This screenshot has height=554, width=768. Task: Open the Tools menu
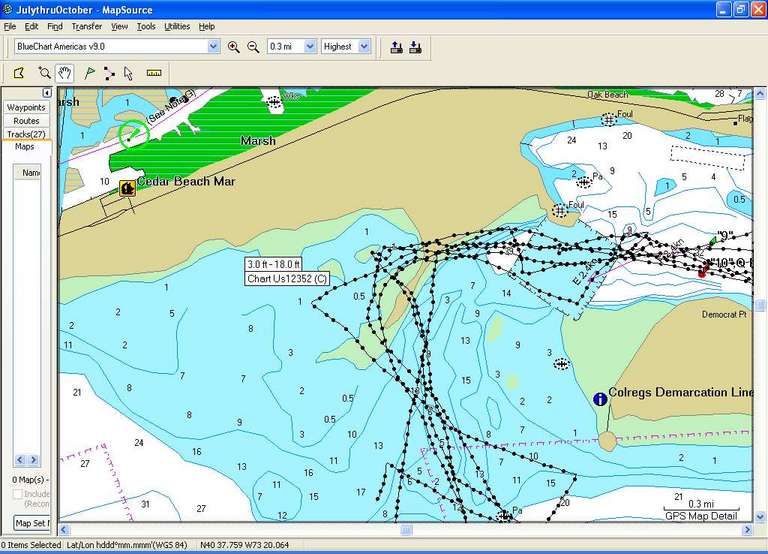[146, 26]
